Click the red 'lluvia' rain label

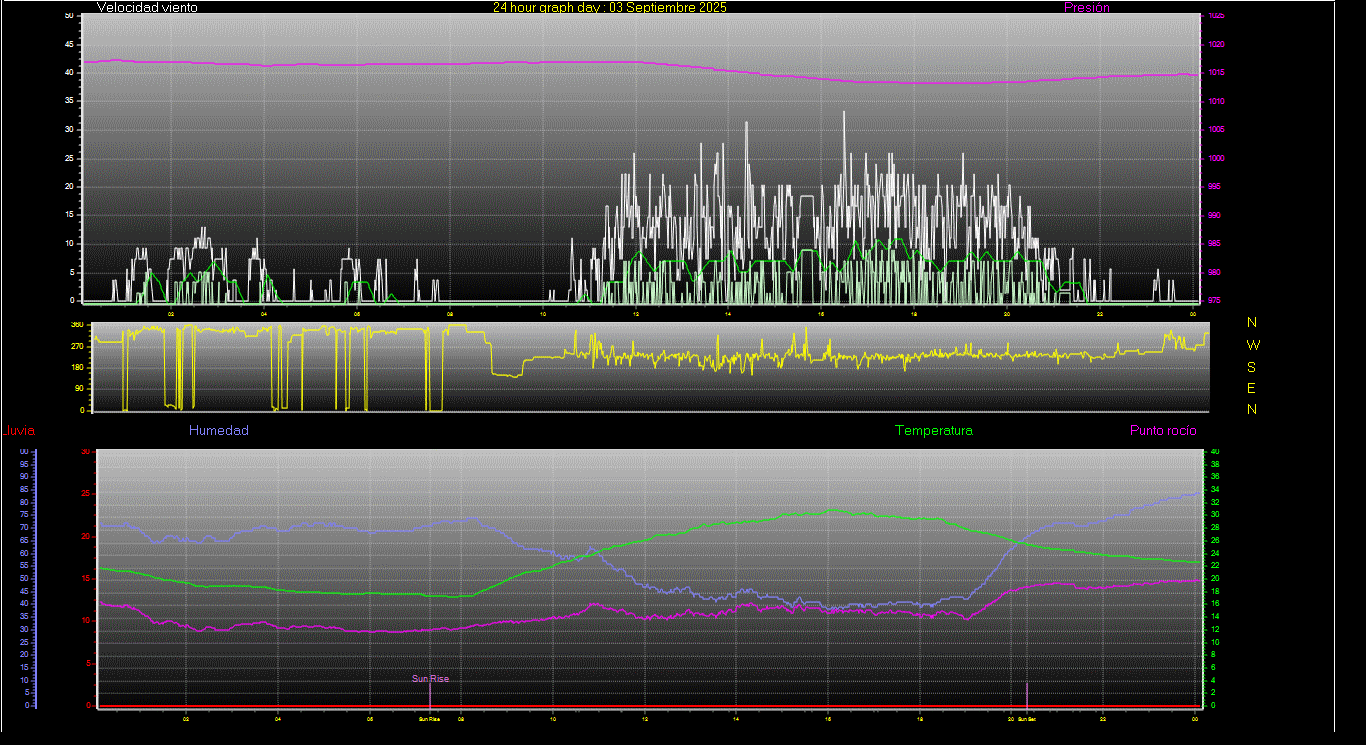point(19,431)
